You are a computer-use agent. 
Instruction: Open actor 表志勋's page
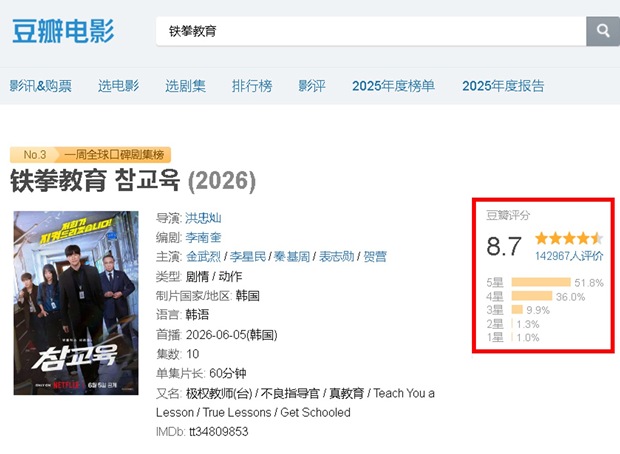pyautogui.click(x=336, y=257)
